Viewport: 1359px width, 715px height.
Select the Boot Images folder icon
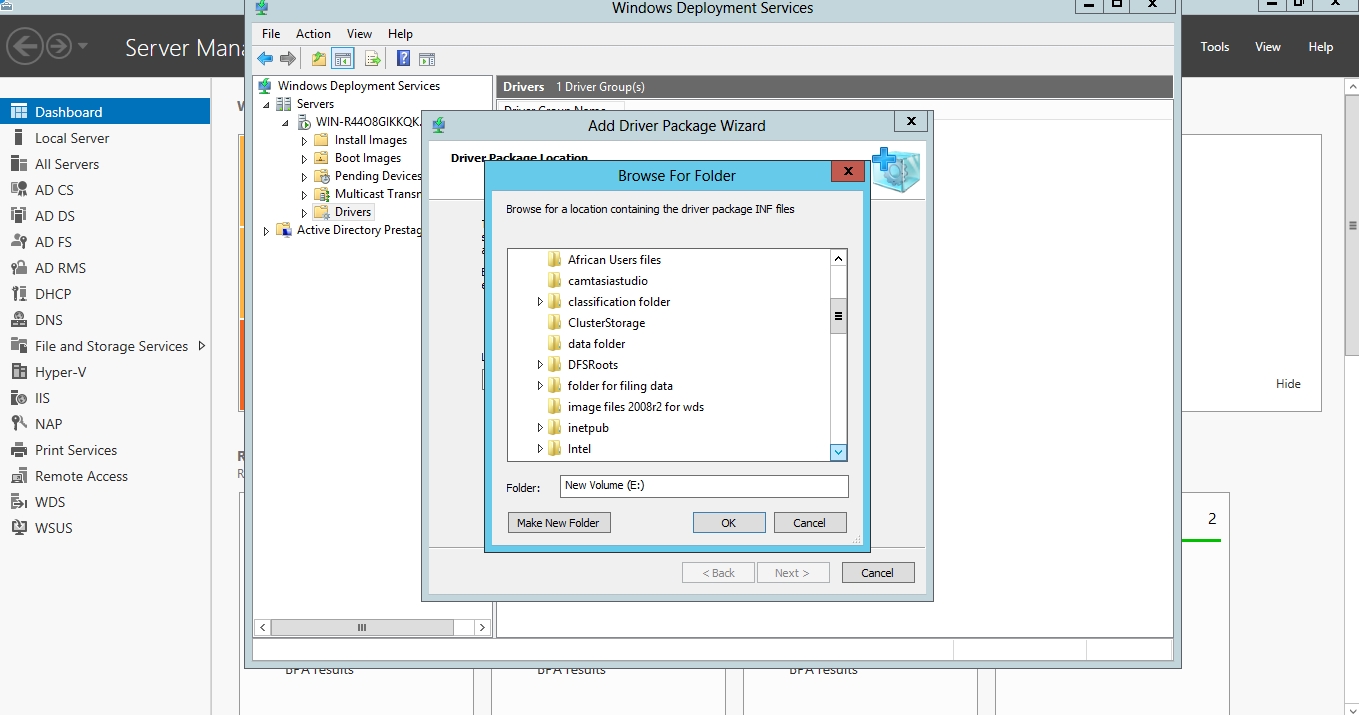point(321,158)
